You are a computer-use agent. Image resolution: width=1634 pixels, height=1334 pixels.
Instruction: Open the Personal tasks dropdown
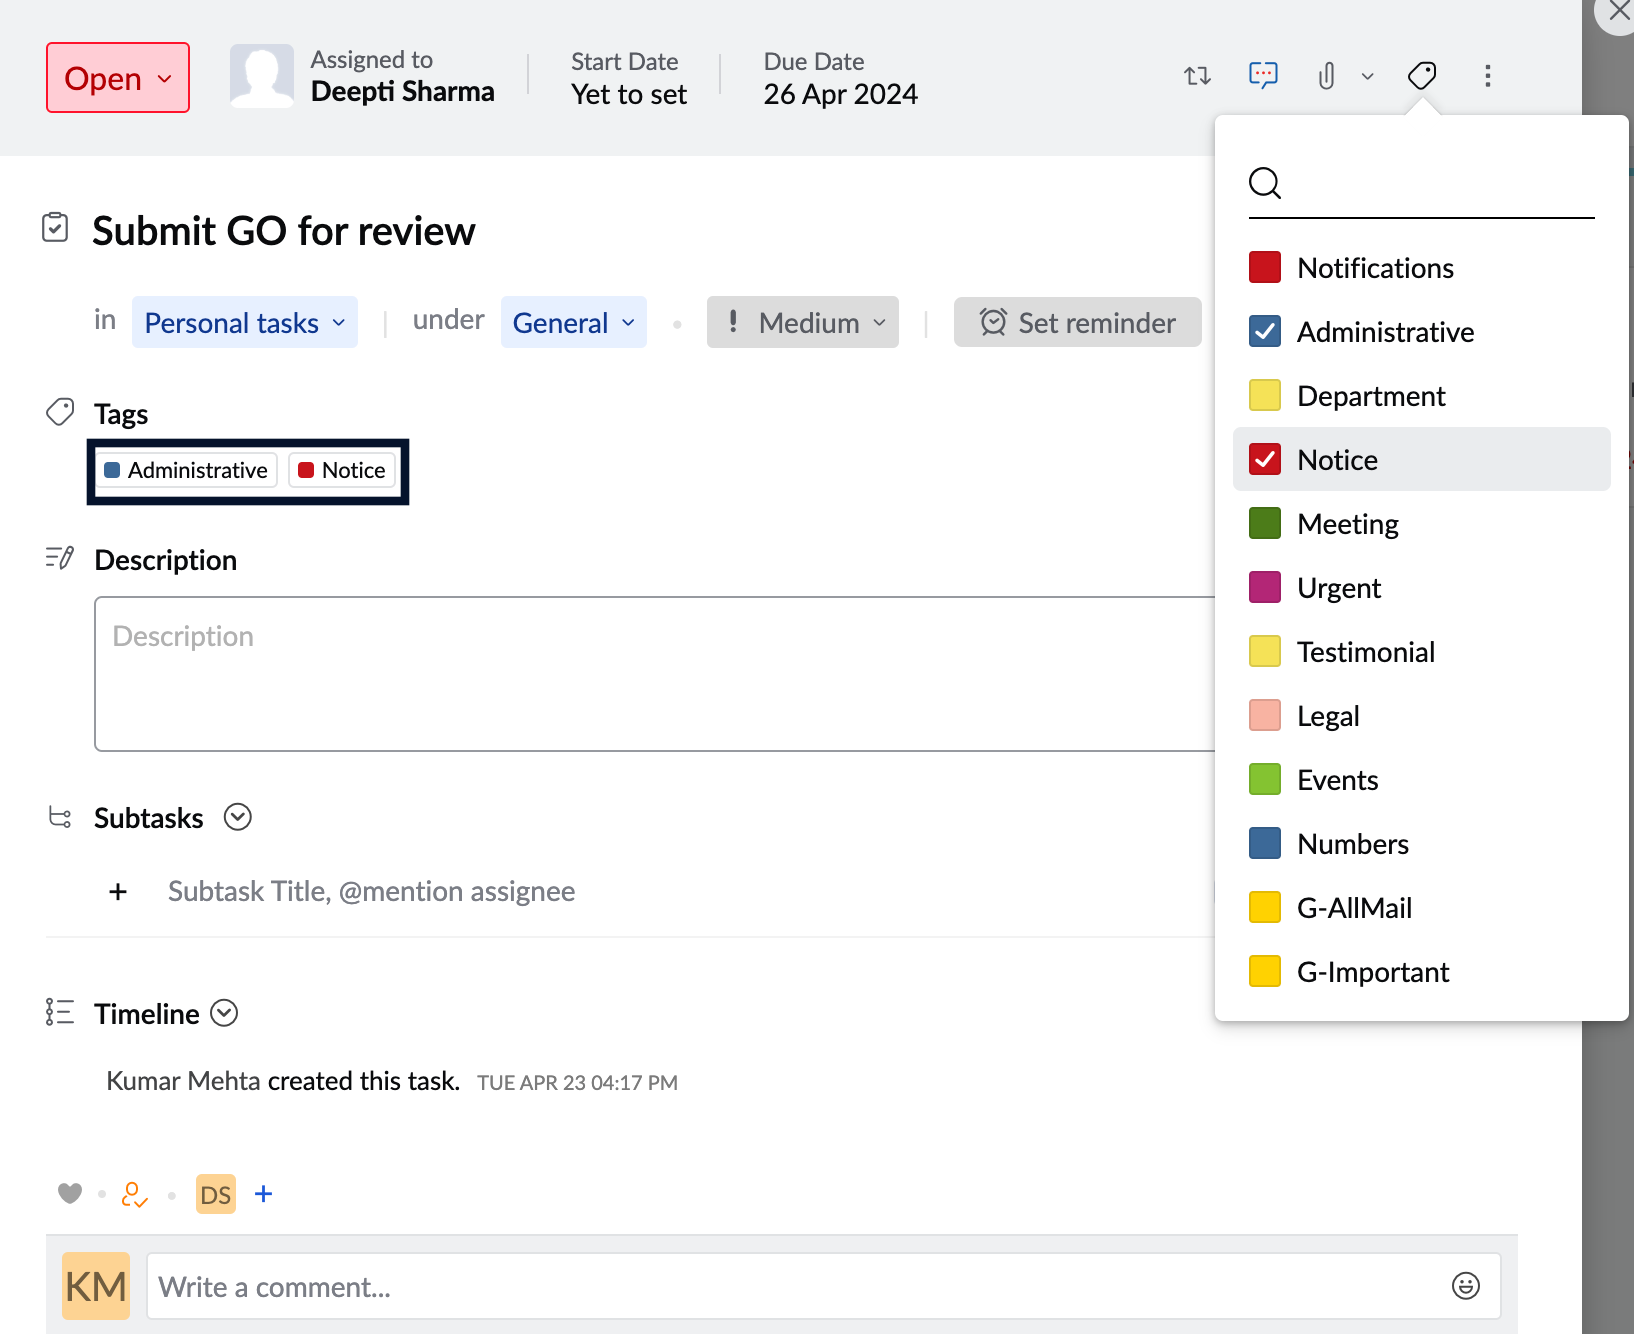click(245, 322)
